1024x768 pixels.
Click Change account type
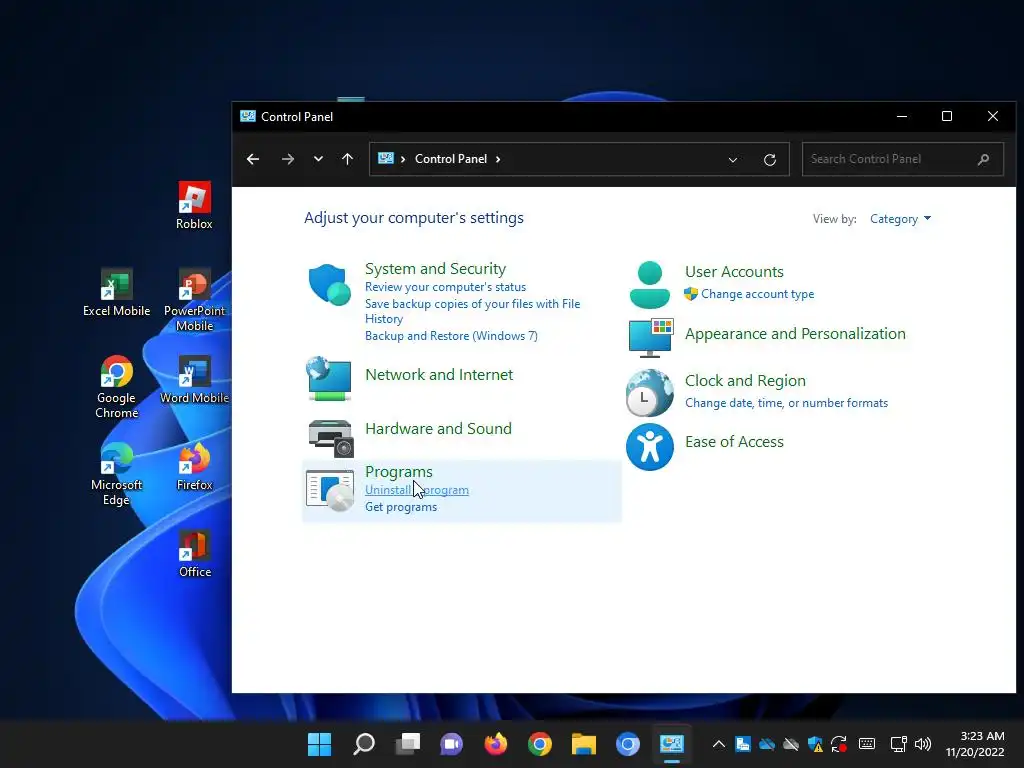(x=758, y=294)
